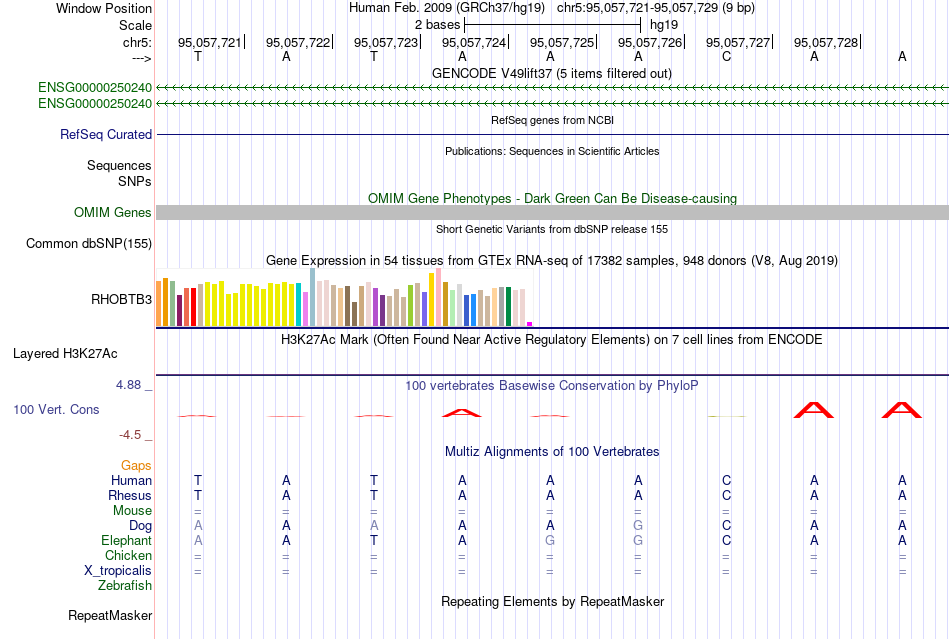The height and width of the screenshot is (639, 950).
Task: Click the Rhesus species label
Action: 130,495
